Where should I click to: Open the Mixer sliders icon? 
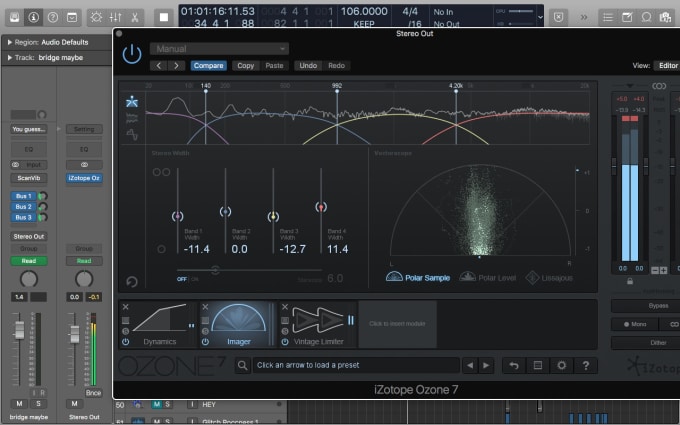pos(115,17)
